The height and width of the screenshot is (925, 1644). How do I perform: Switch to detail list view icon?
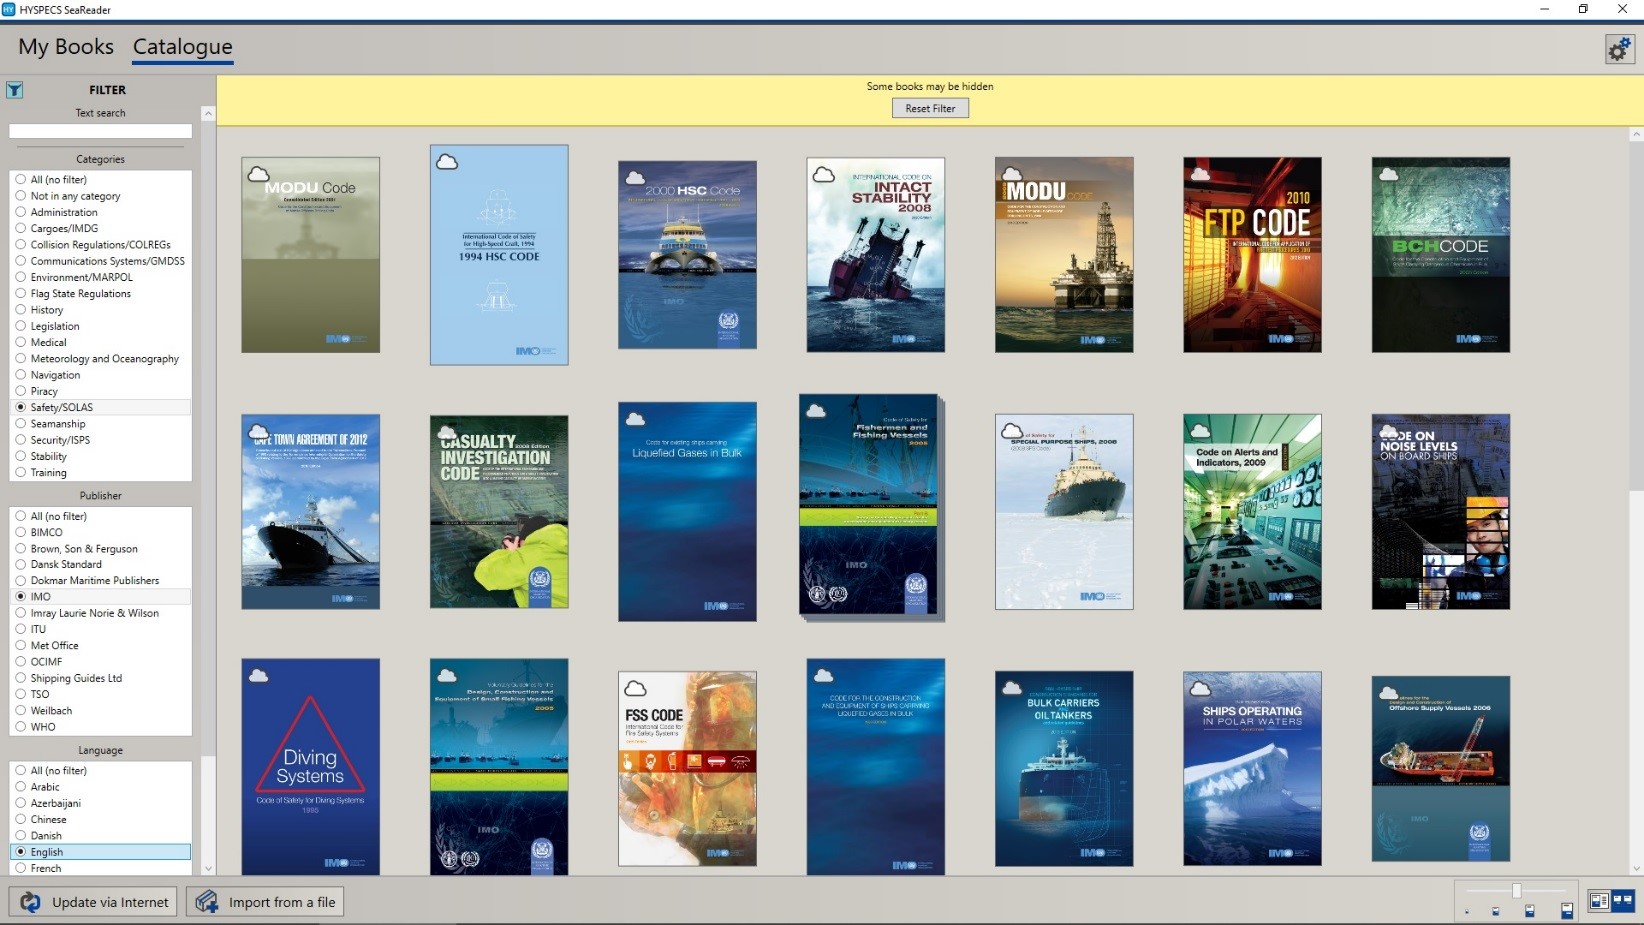pyautogui.click(x=1599, y=901)
